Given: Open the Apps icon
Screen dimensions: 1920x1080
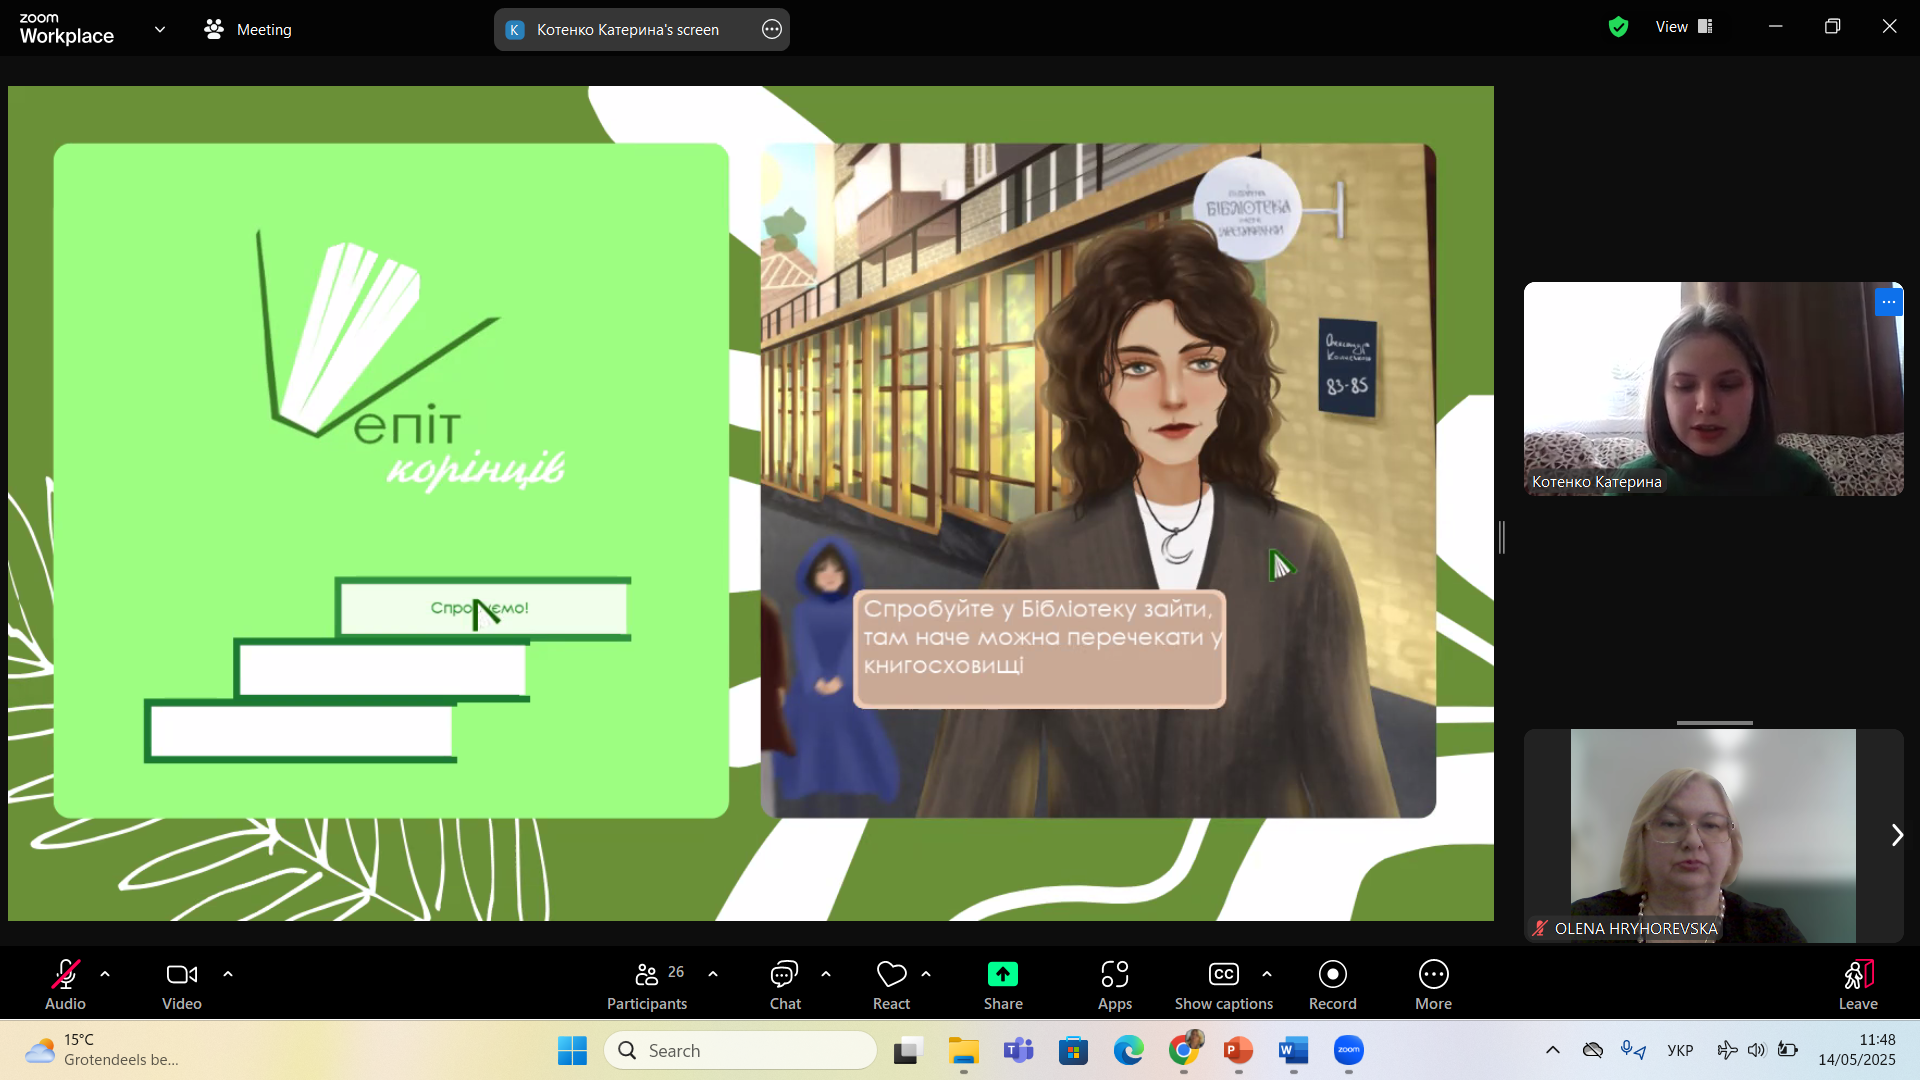Looking at the screenshot, I should 1114,984.
